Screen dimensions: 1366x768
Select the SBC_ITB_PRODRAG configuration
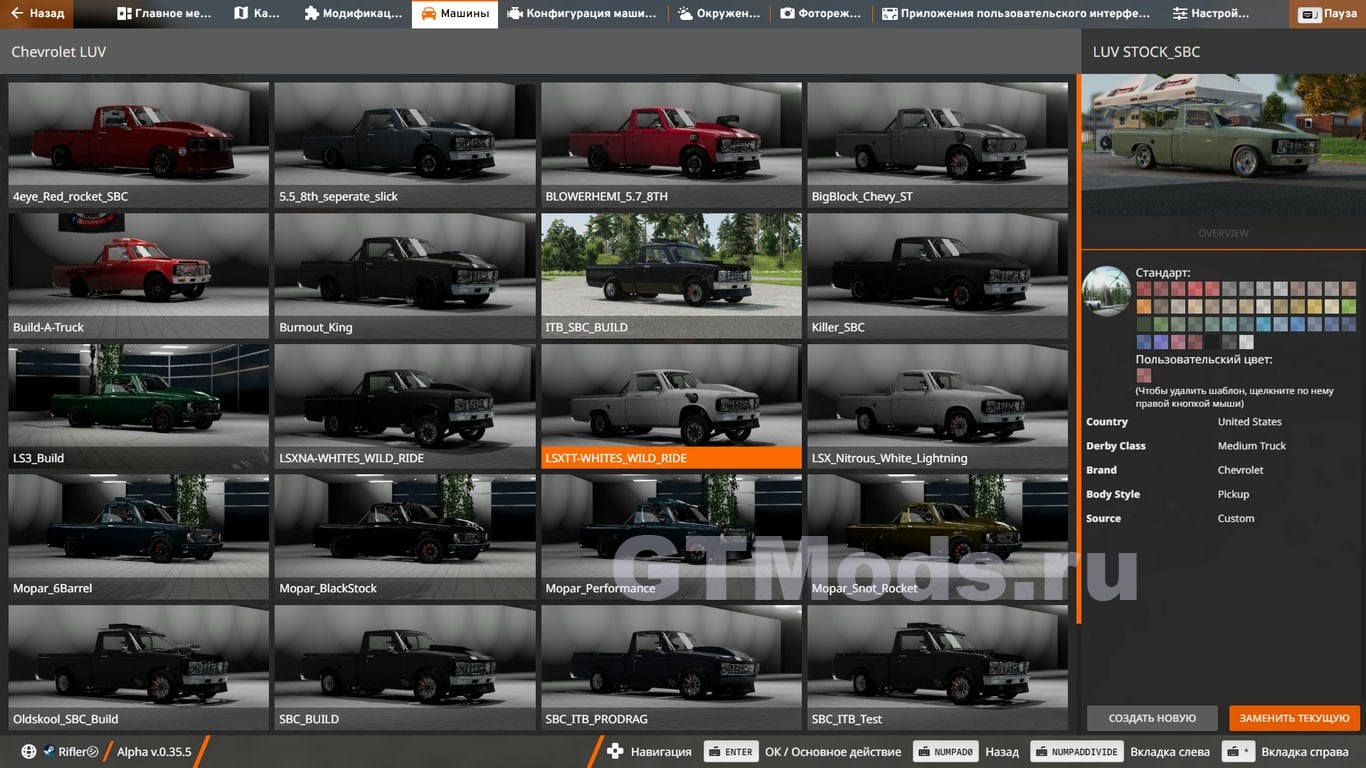tap(671, 667)
